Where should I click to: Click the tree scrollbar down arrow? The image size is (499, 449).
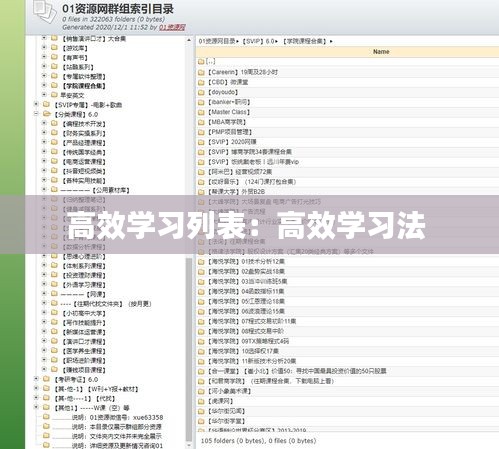(x=189, y=445)
